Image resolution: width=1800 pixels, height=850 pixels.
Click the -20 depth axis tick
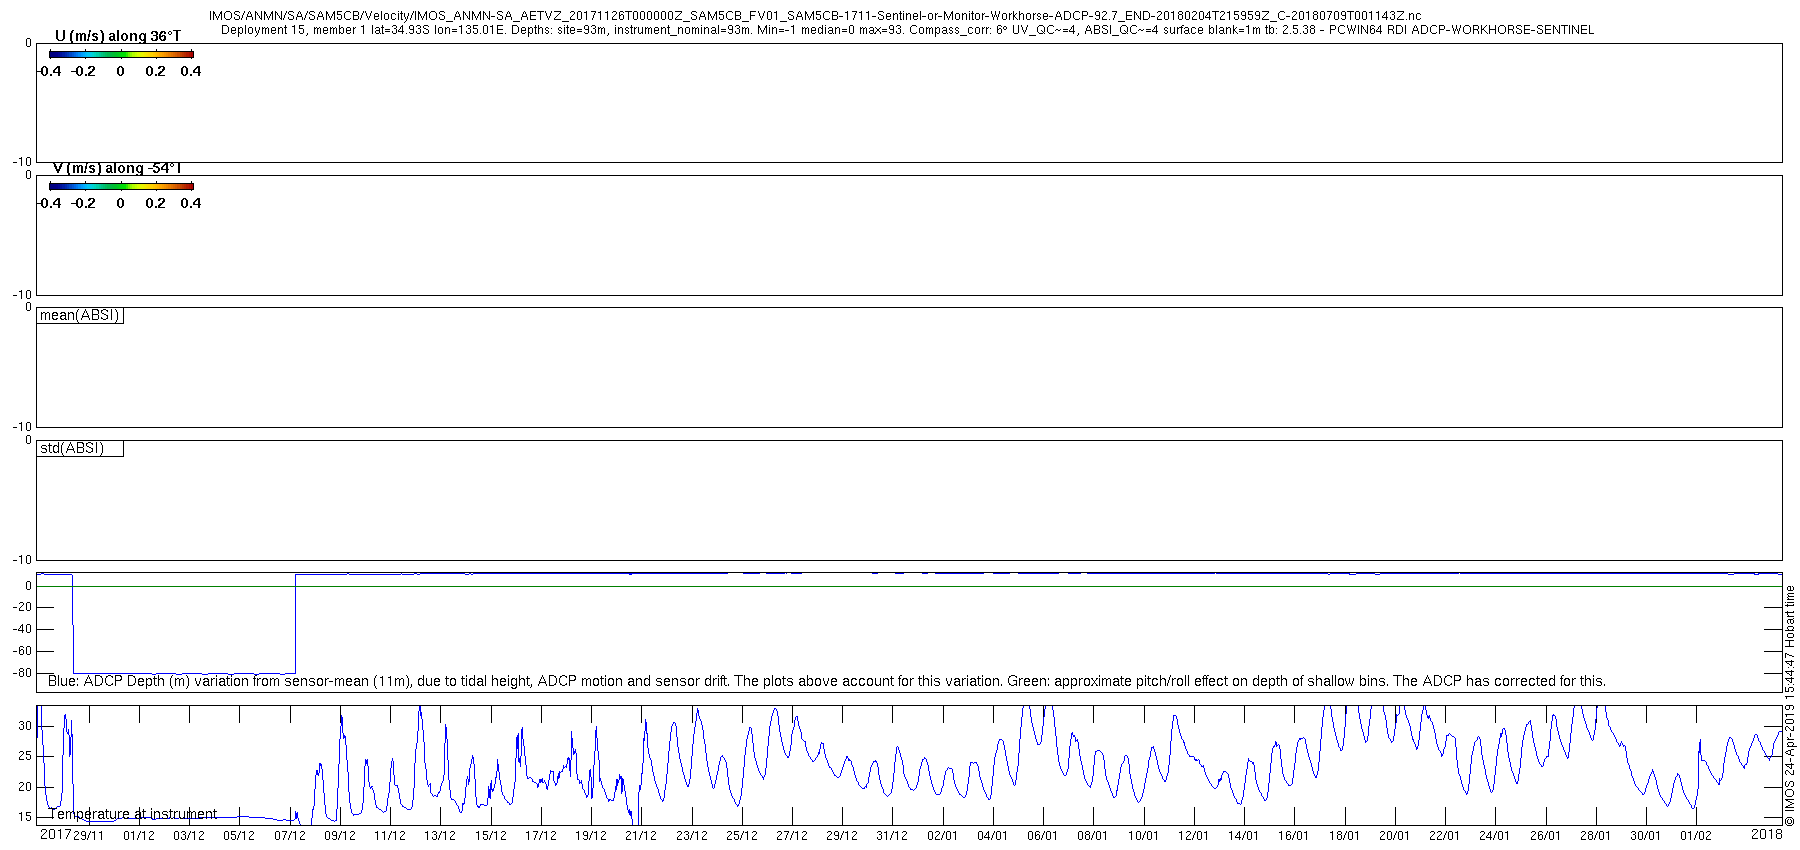pos(22,608)
